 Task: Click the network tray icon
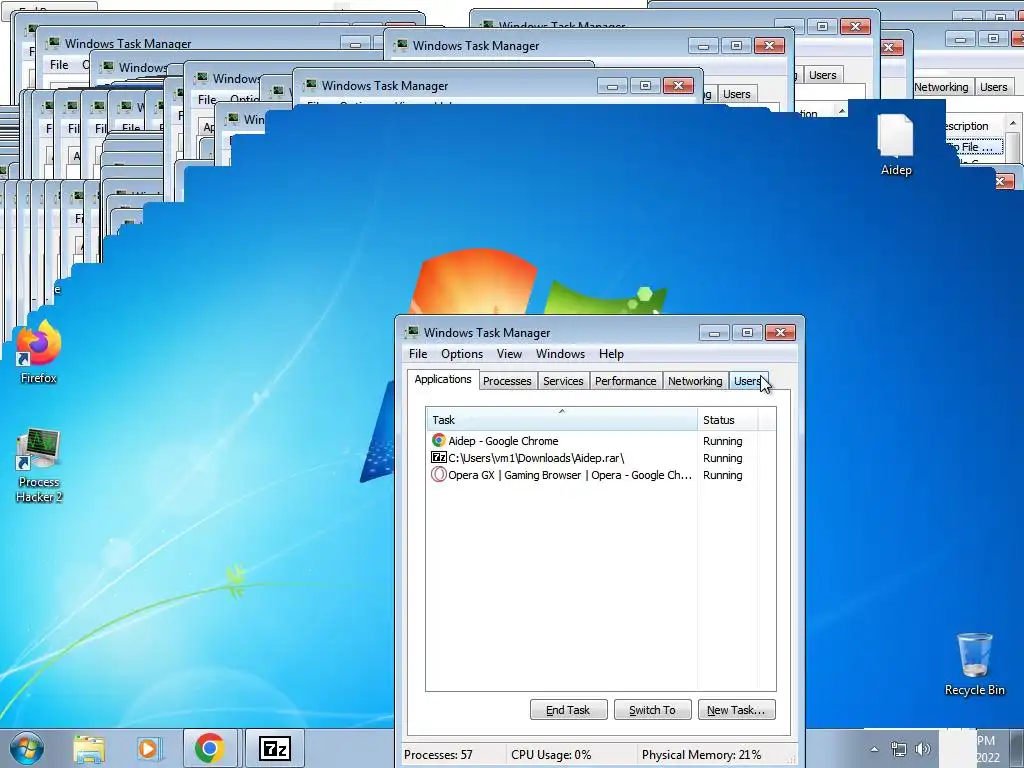(899, 749)
